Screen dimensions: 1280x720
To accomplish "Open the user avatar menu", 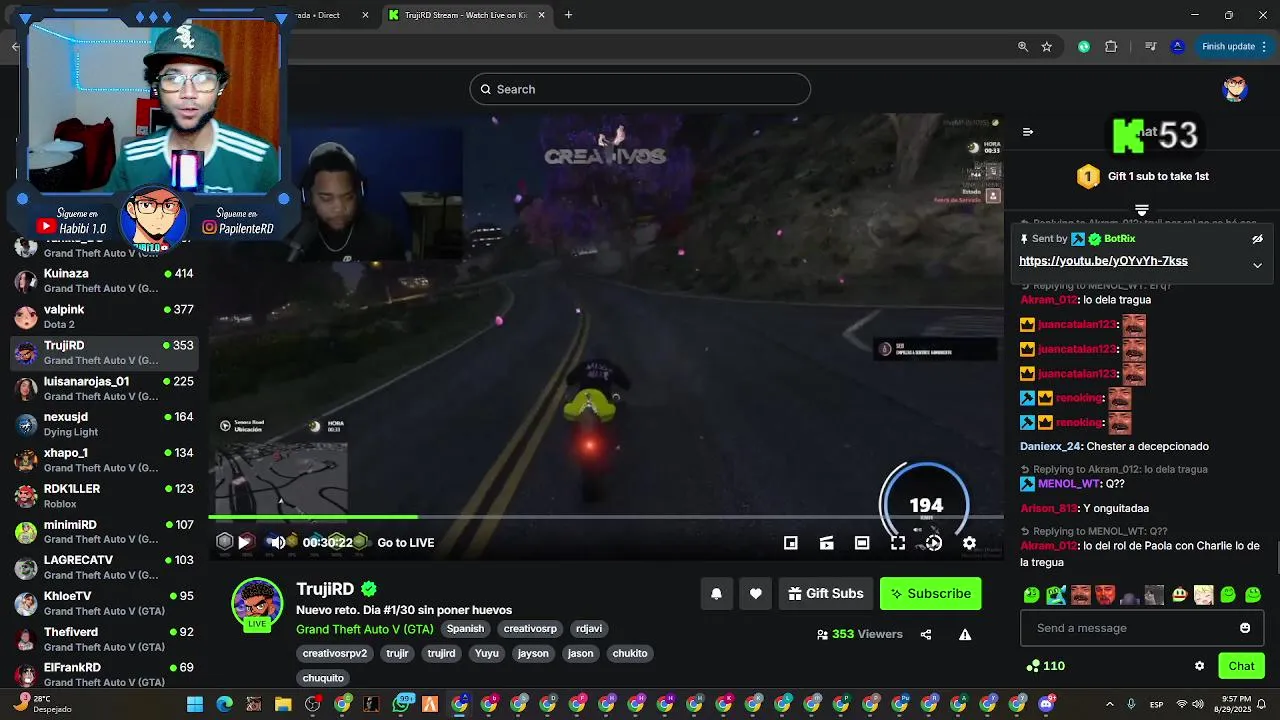I will (x=1236, y=89).
